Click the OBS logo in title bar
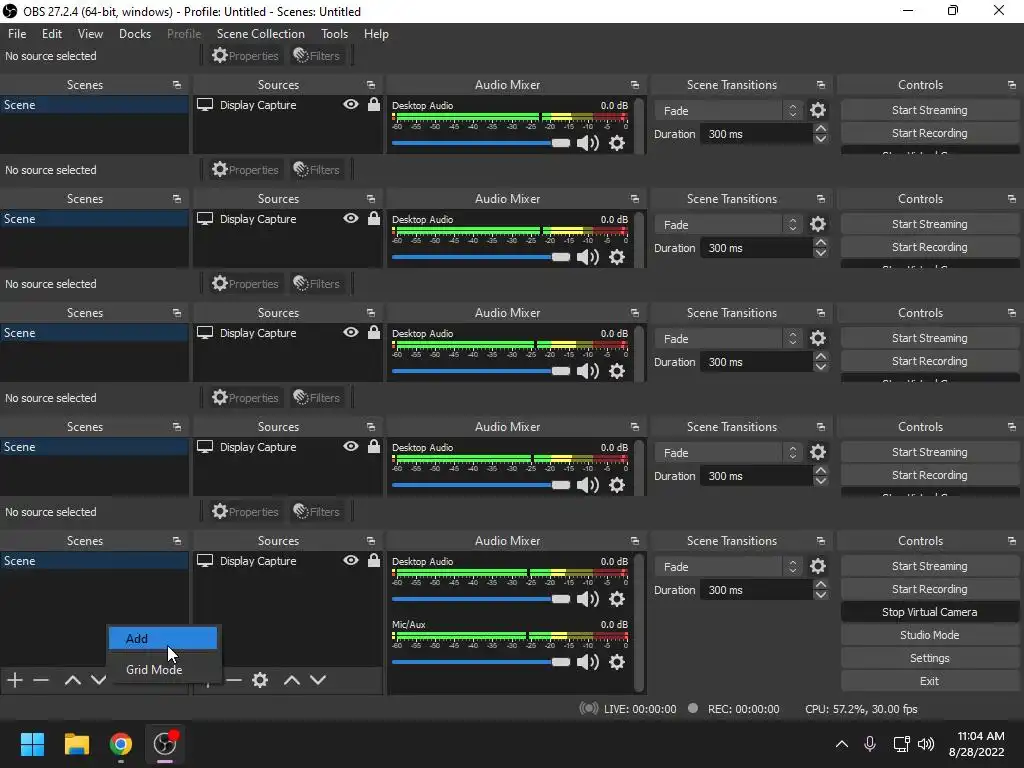1024x768 pixels. [x=10, y=11]
